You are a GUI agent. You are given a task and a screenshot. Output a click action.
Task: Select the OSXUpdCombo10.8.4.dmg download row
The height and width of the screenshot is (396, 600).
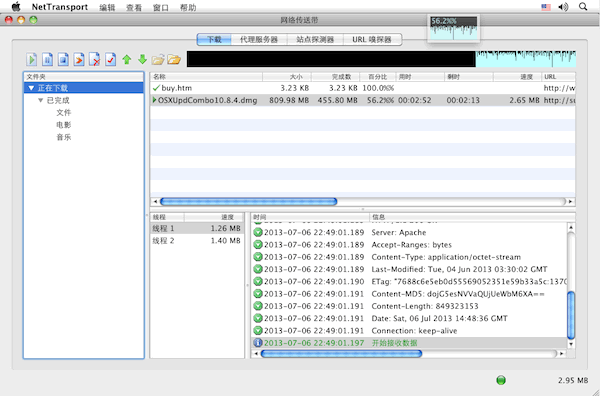click(x=363, y=100)
